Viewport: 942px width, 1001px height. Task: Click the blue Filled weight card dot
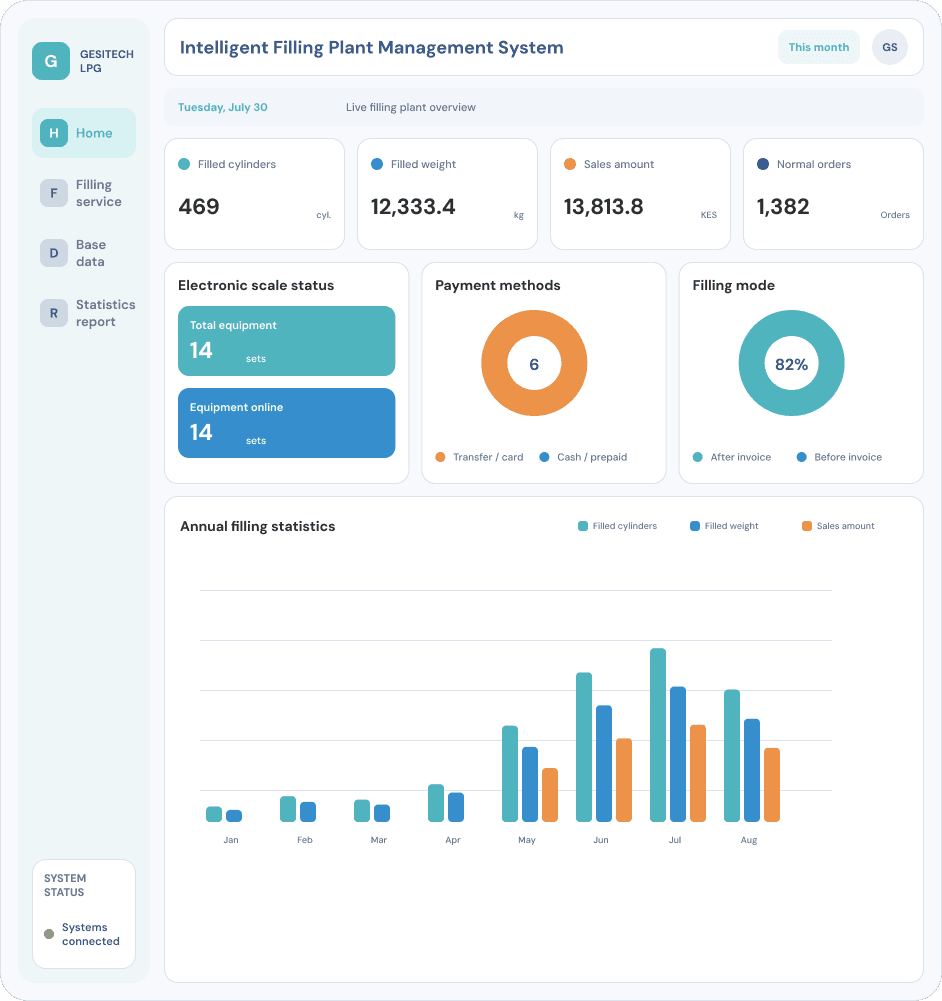pyautogui.click(x=377, y=164)
